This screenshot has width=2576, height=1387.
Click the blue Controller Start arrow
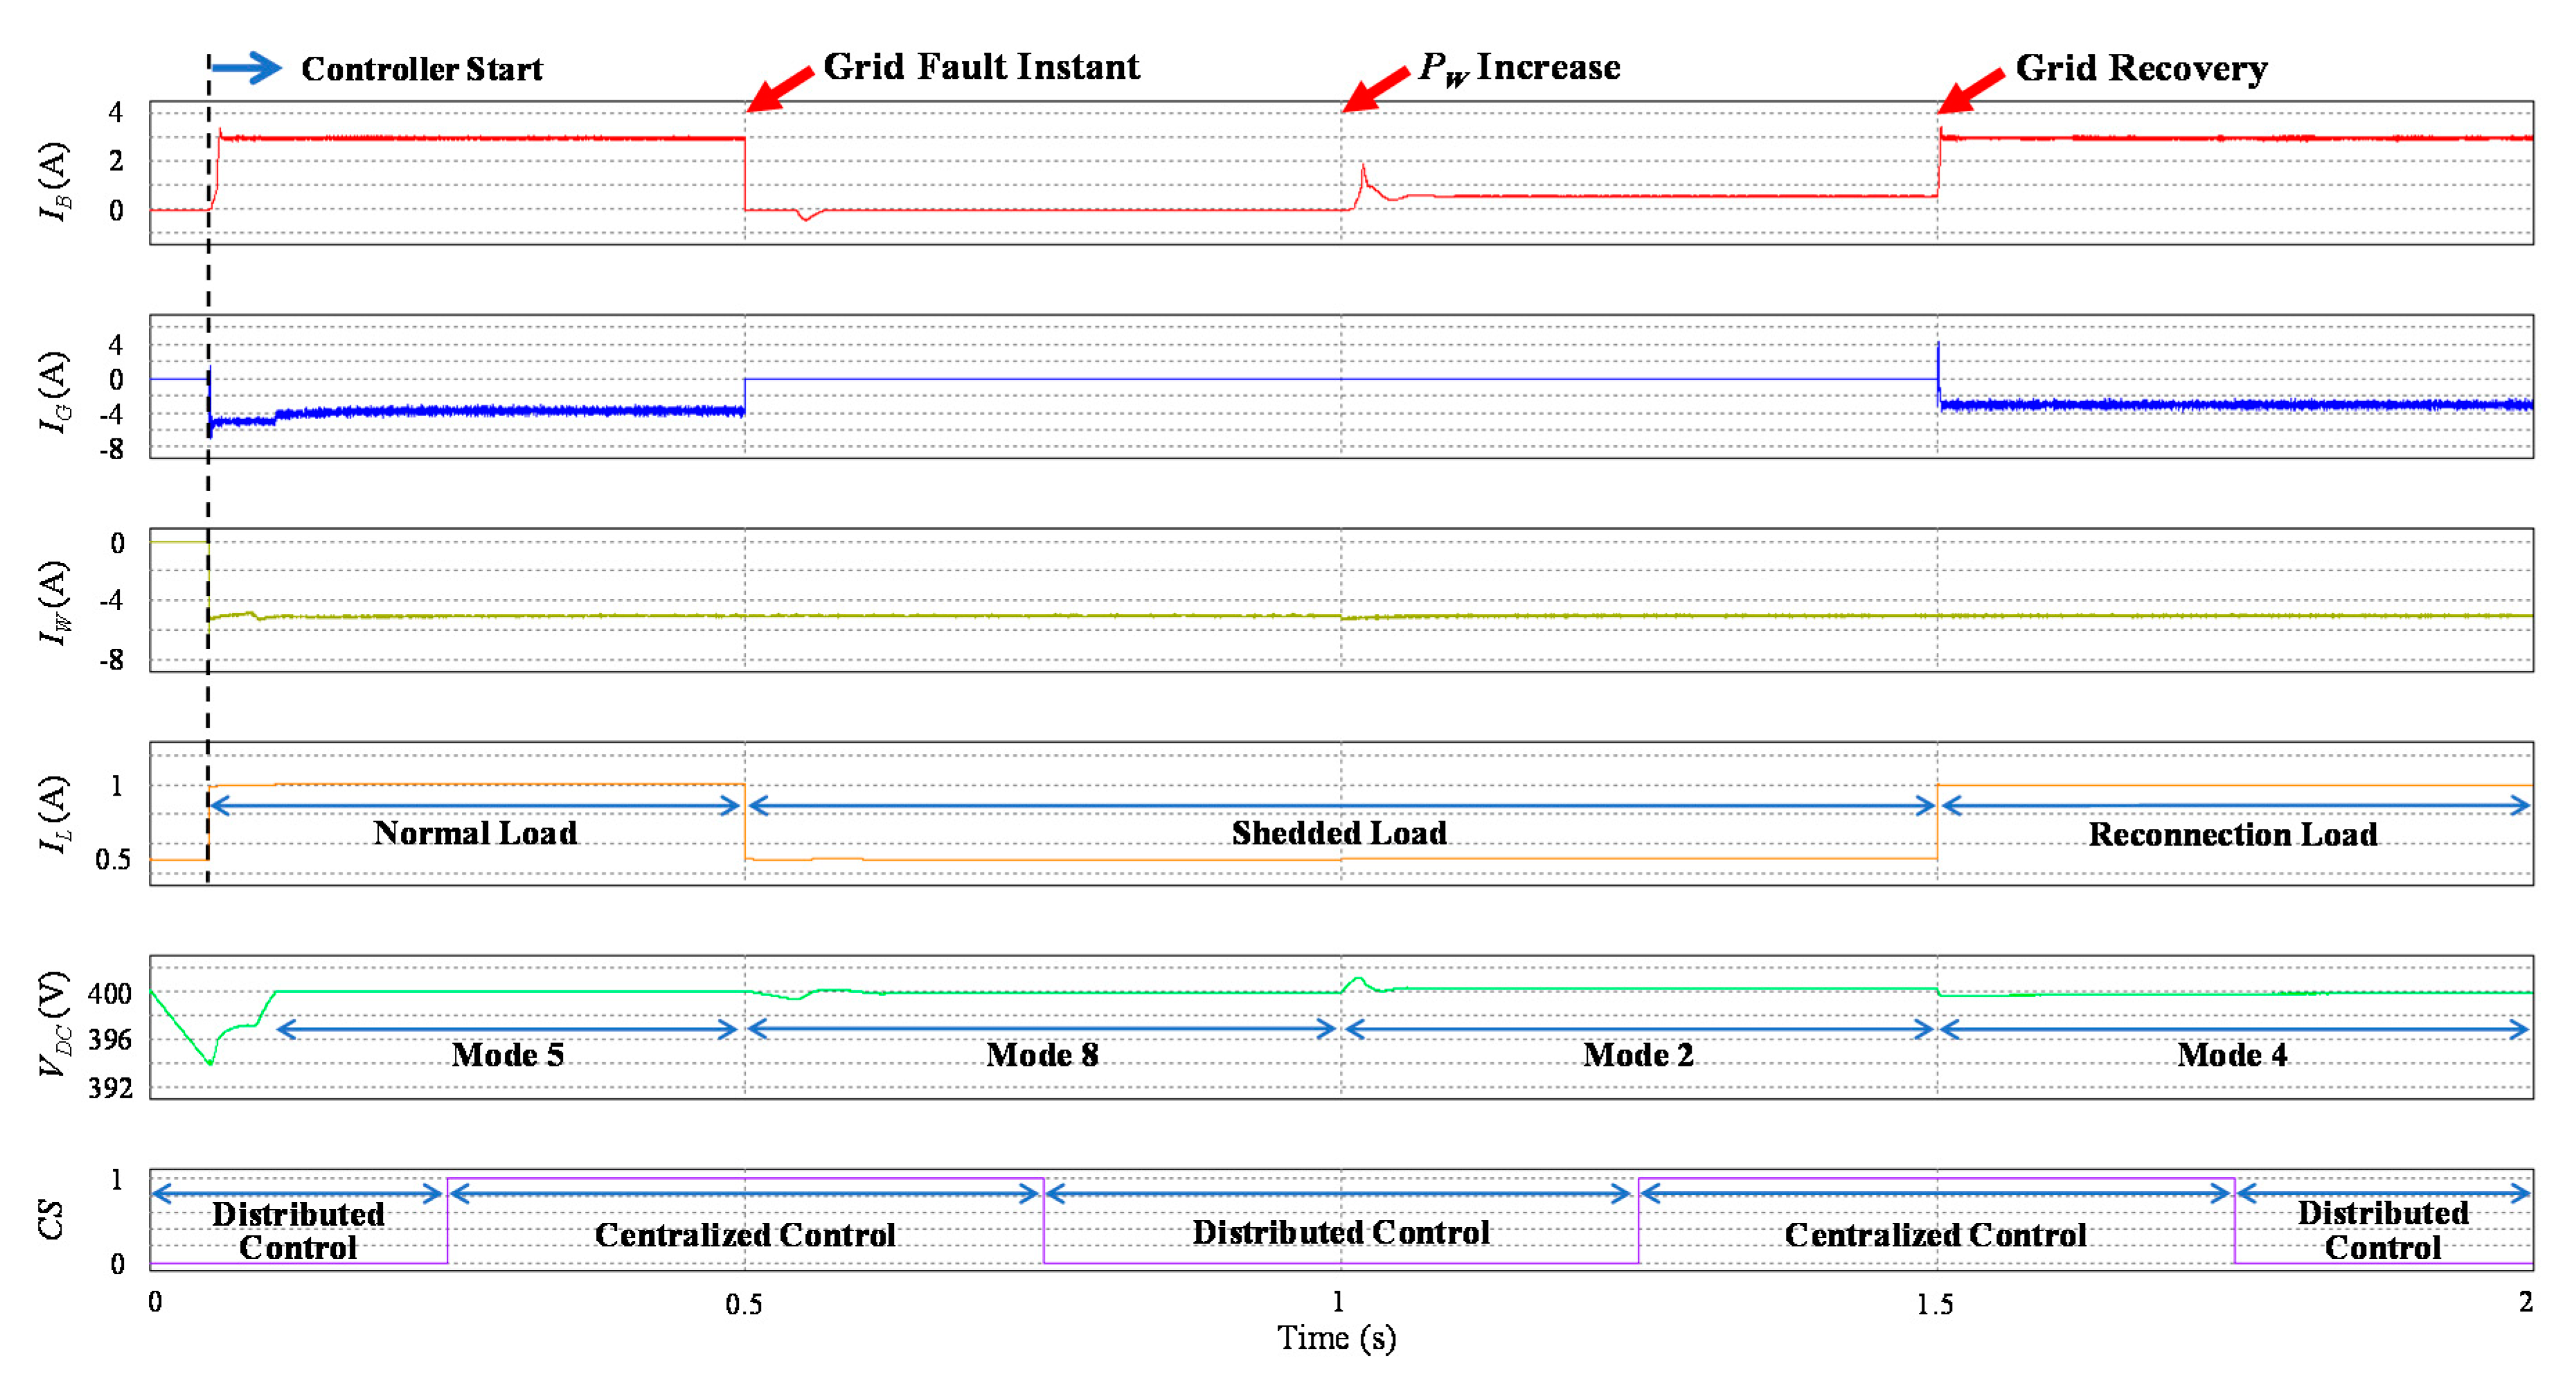246,67
